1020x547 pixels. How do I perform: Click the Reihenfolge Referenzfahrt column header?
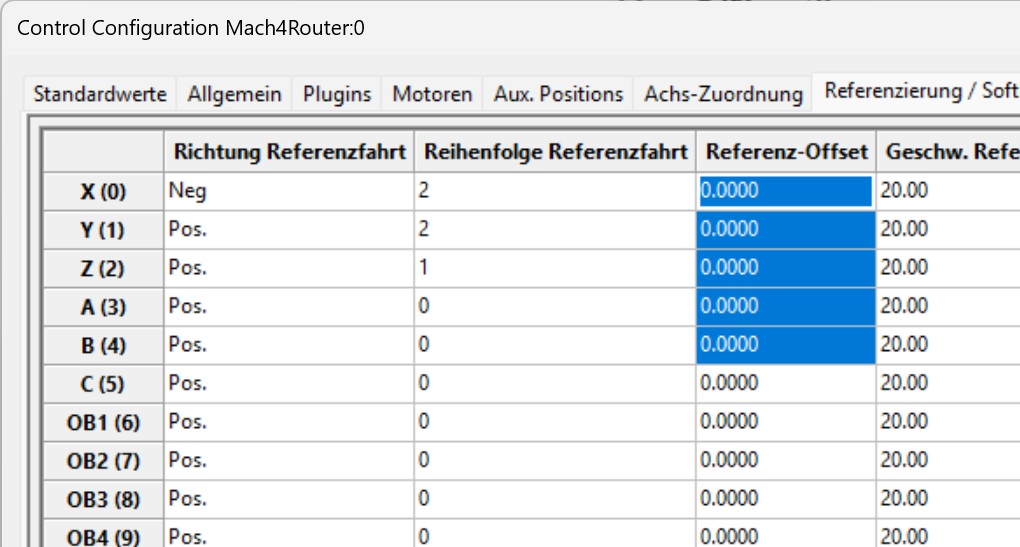tap(555, 153)
